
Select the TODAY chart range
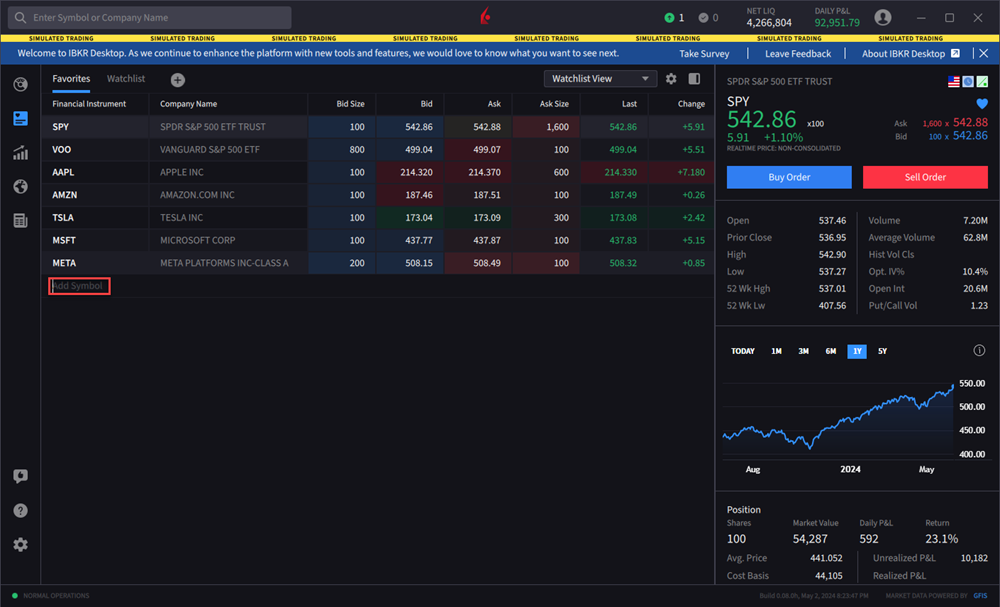click(x=742, y=351)
